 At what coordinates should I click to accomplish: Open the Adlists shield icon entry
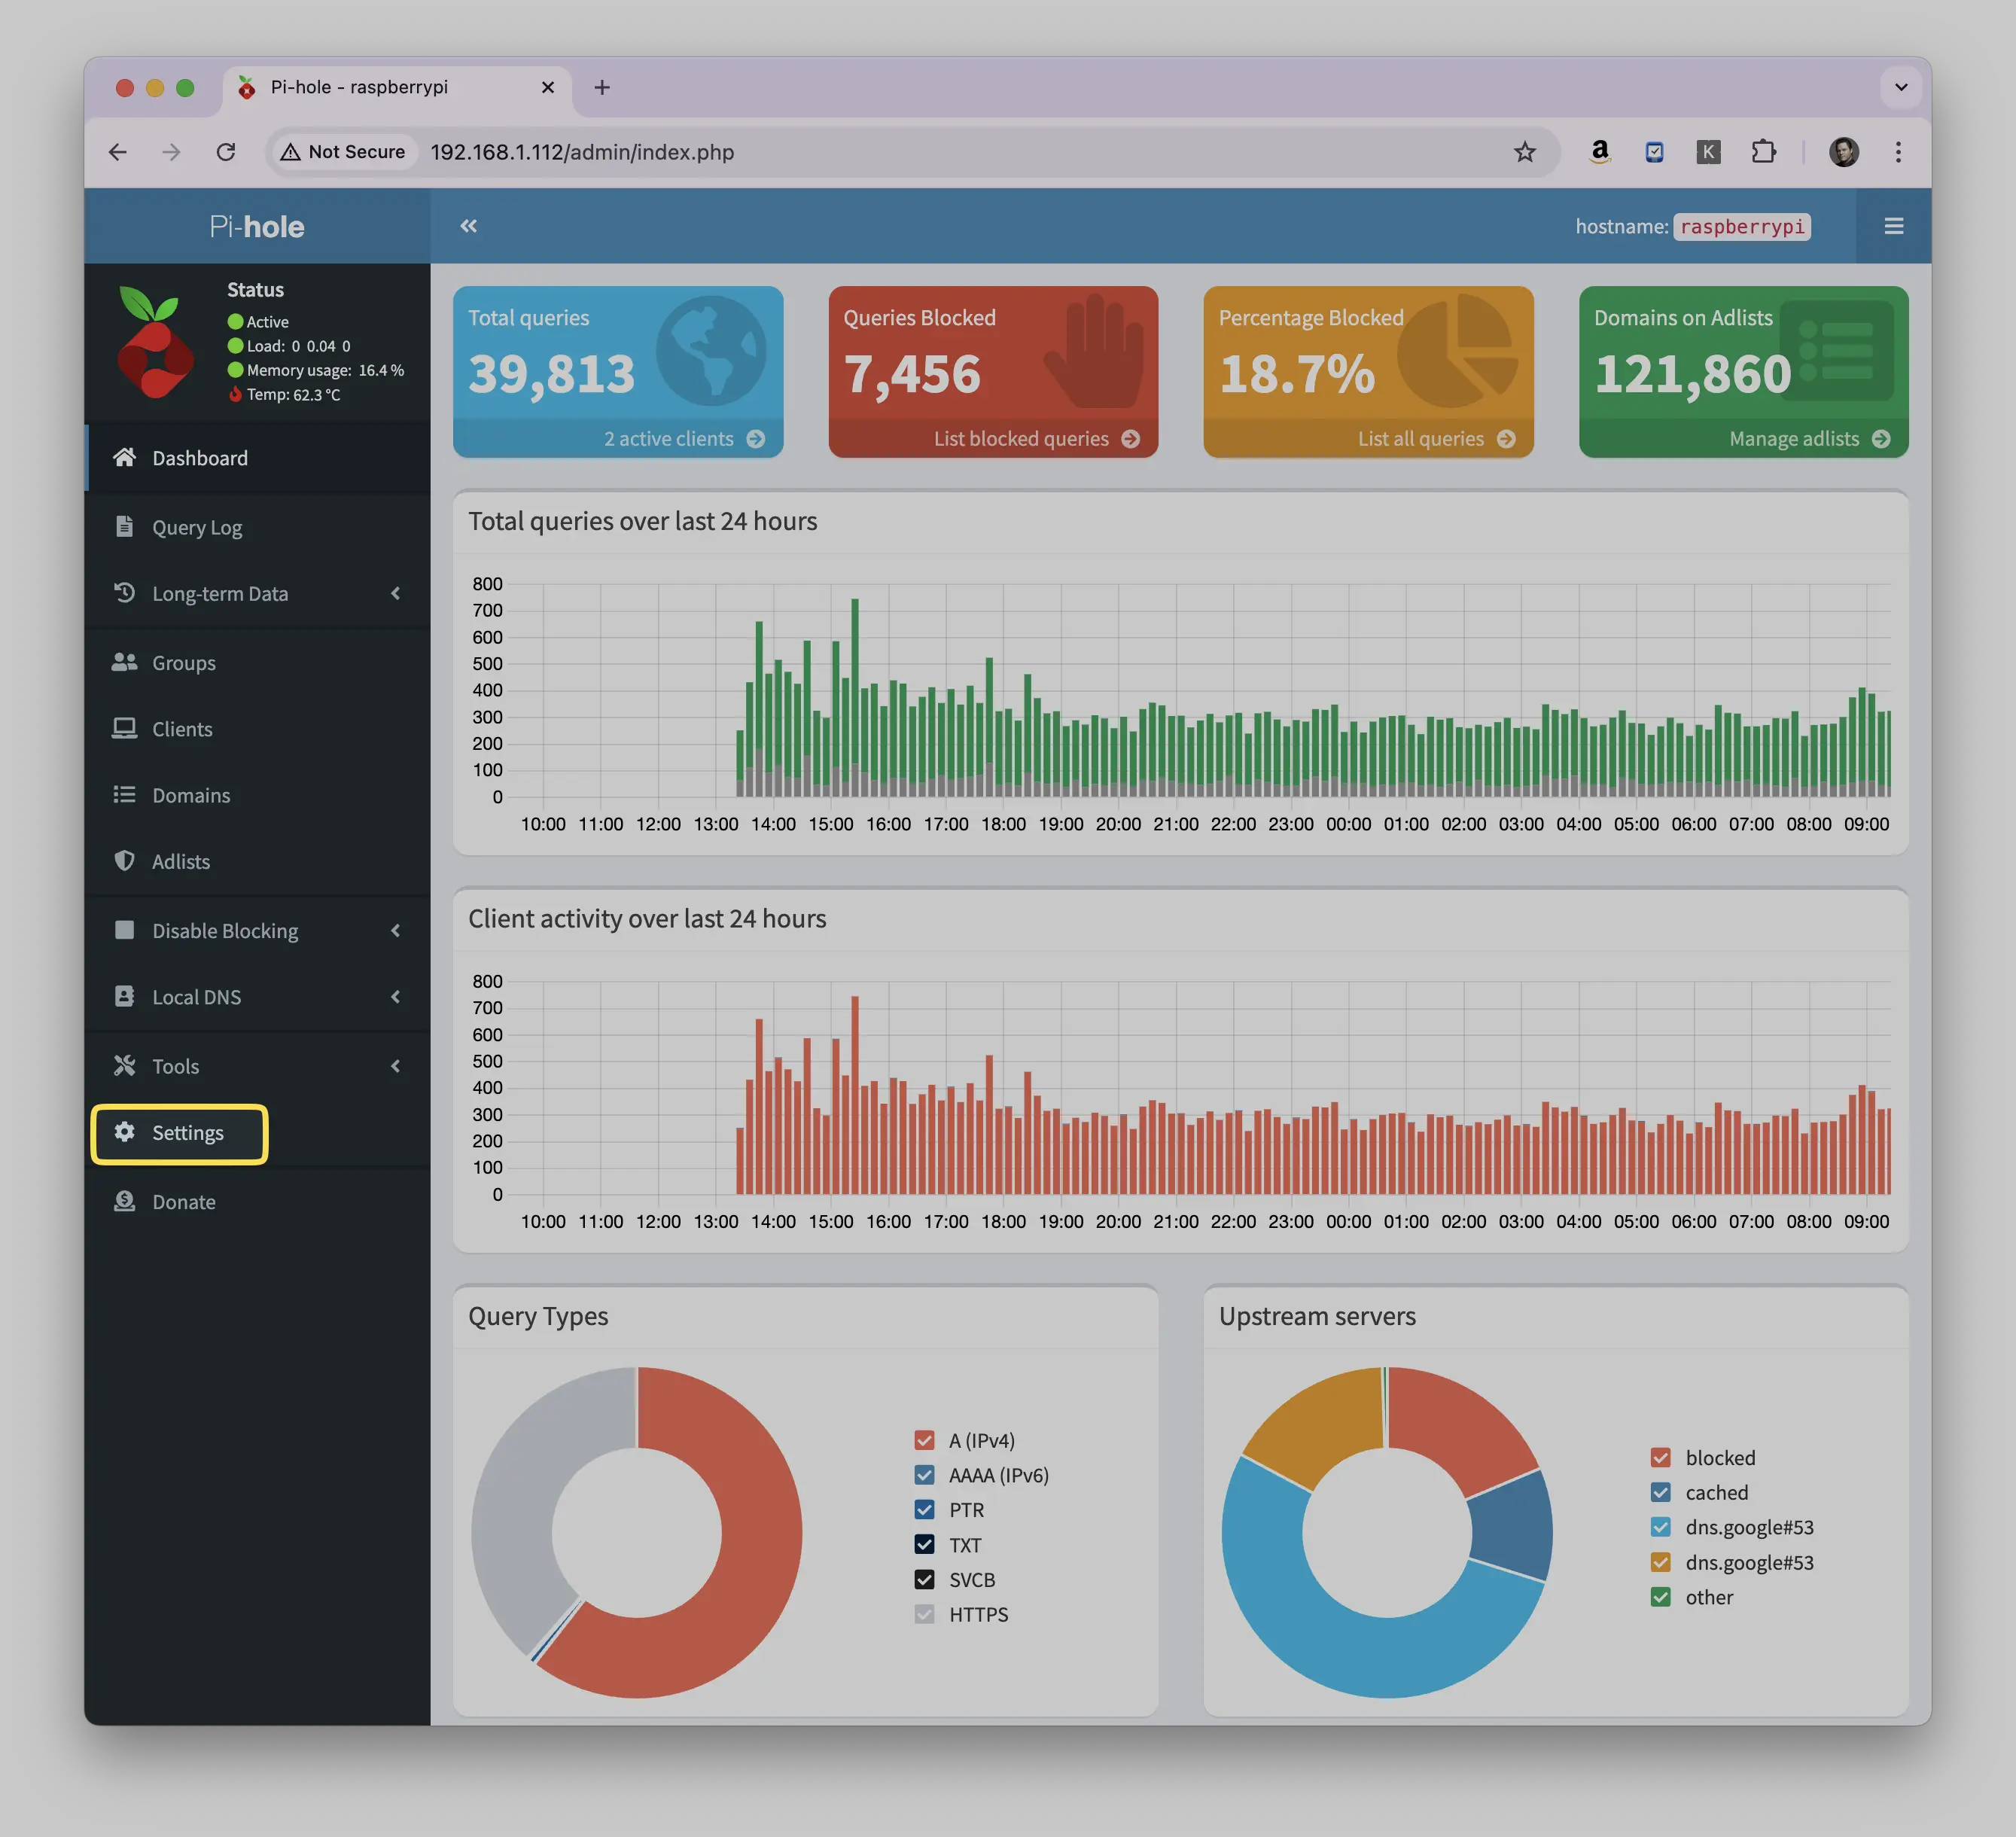(124, 861)
